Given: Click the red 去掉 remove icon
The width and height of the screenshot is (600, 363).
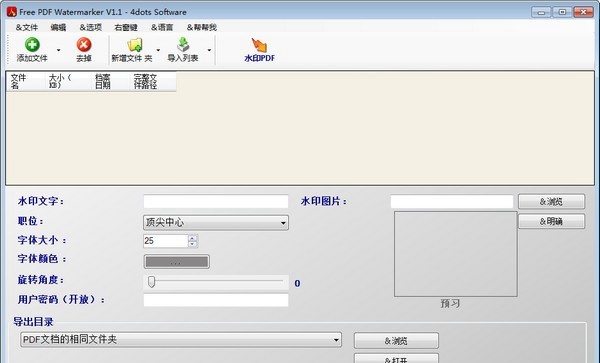Looking at the screenshot, I should 84,45.
